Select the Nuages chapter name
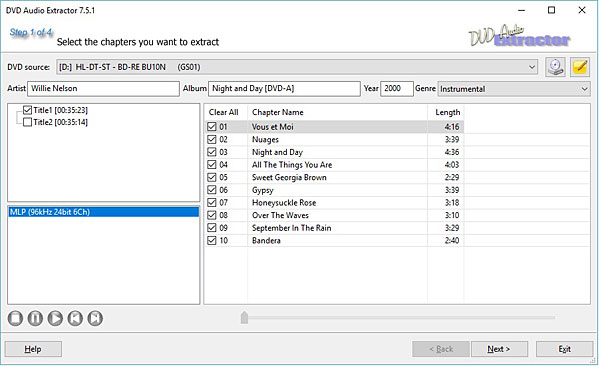 tap(265, 140)
